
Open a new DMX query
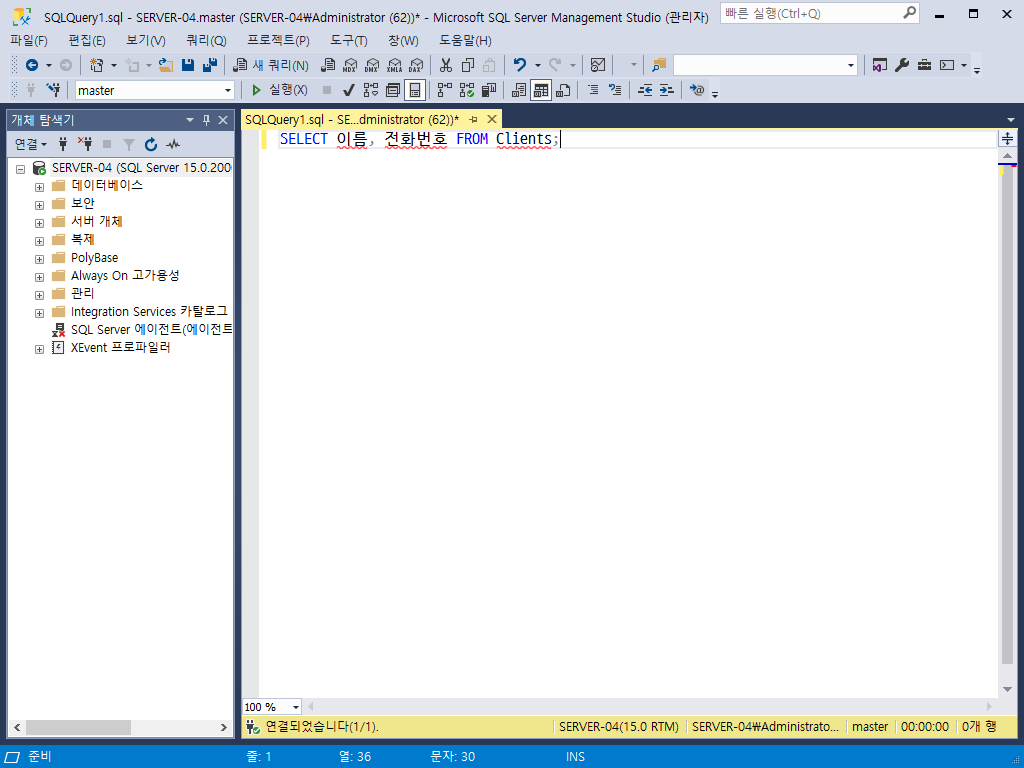click(372, 65)
